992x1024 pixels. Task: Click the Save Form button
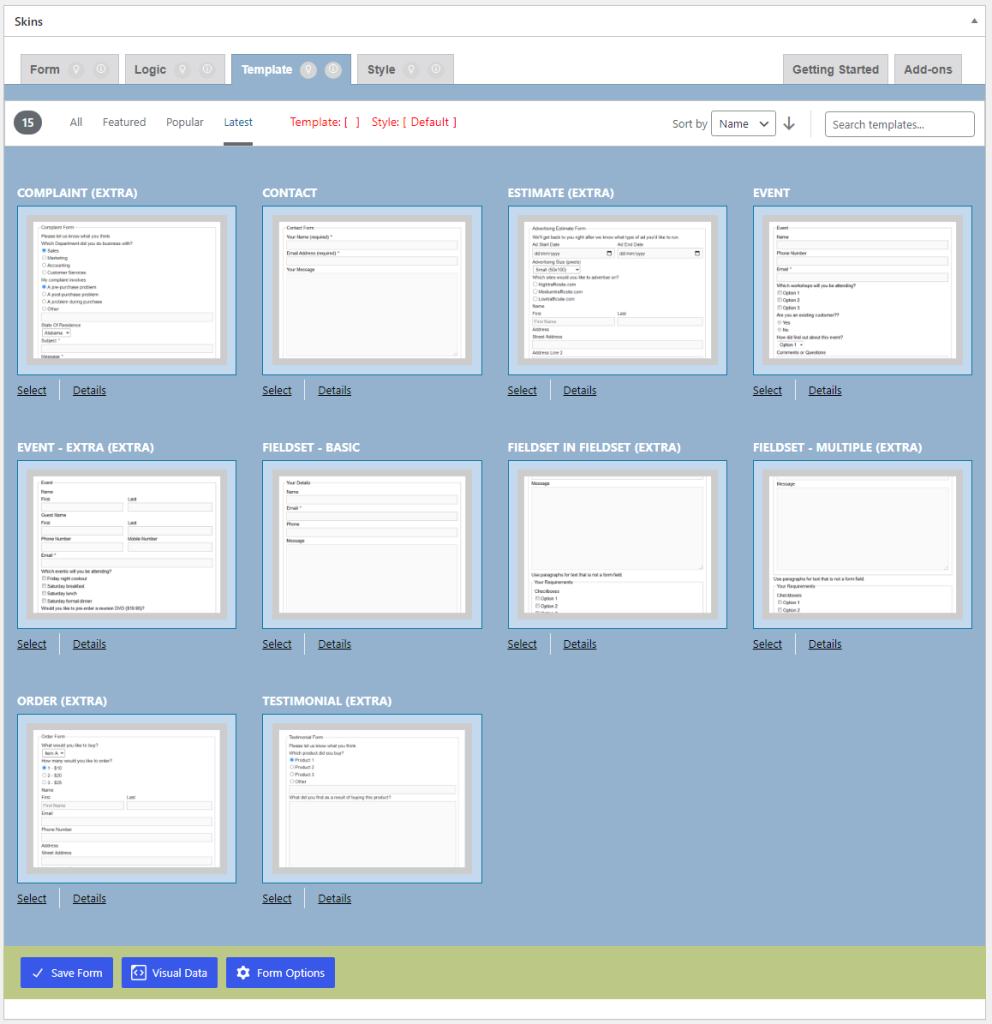(x=67, y=972)
